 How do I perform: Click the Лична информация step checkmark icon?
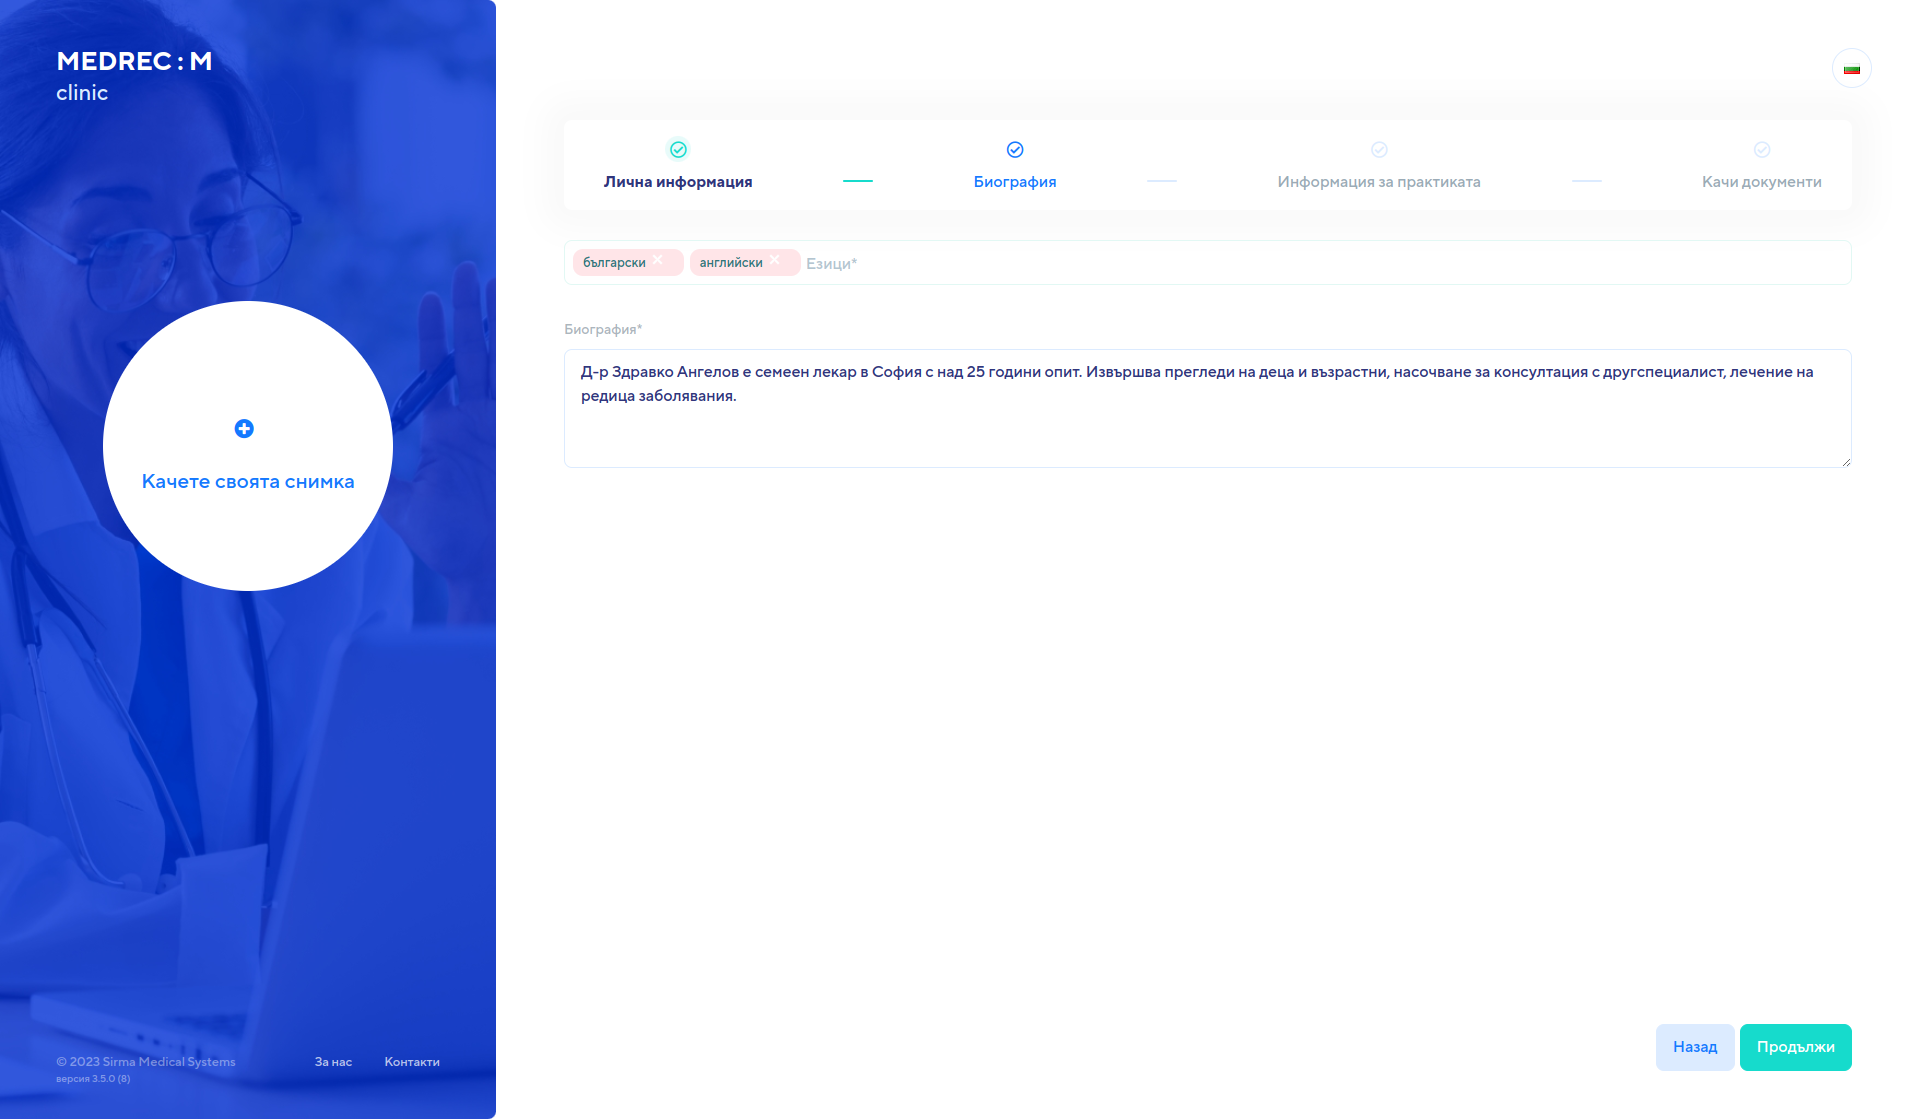coord(678,150)
